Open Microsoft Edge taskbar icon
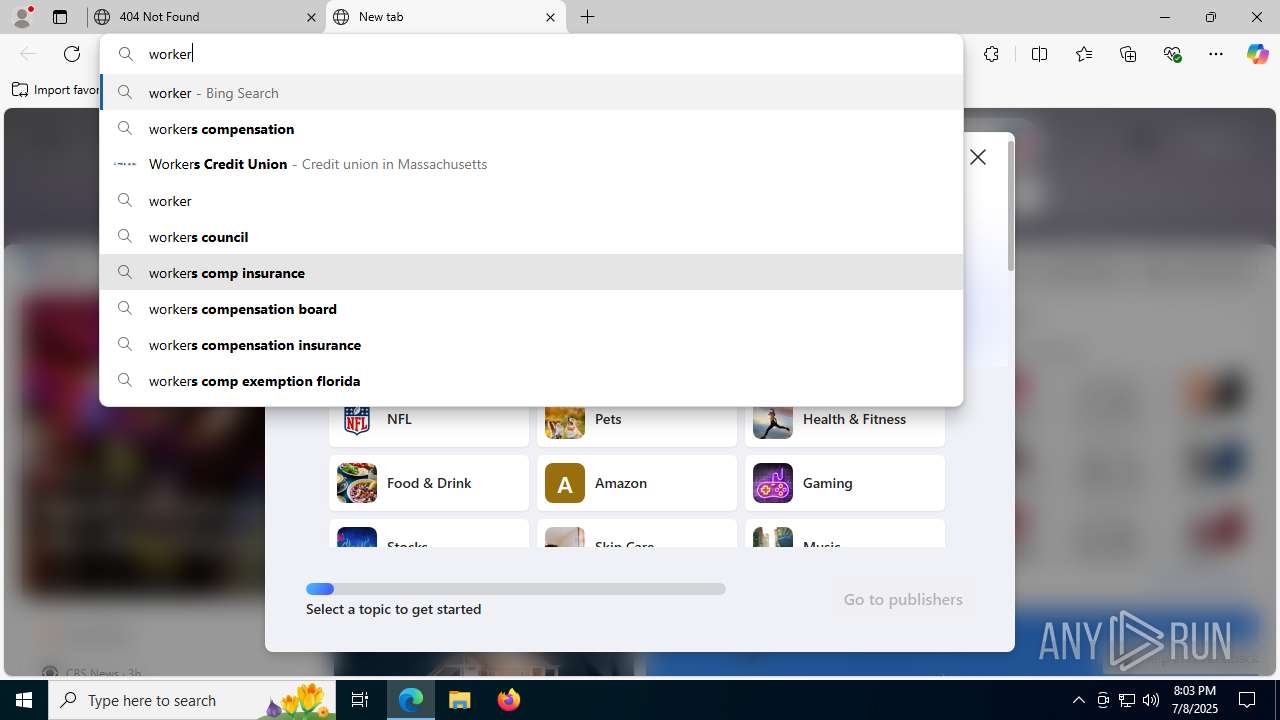This screenshot has width=1280, height=720. (411, 700)
